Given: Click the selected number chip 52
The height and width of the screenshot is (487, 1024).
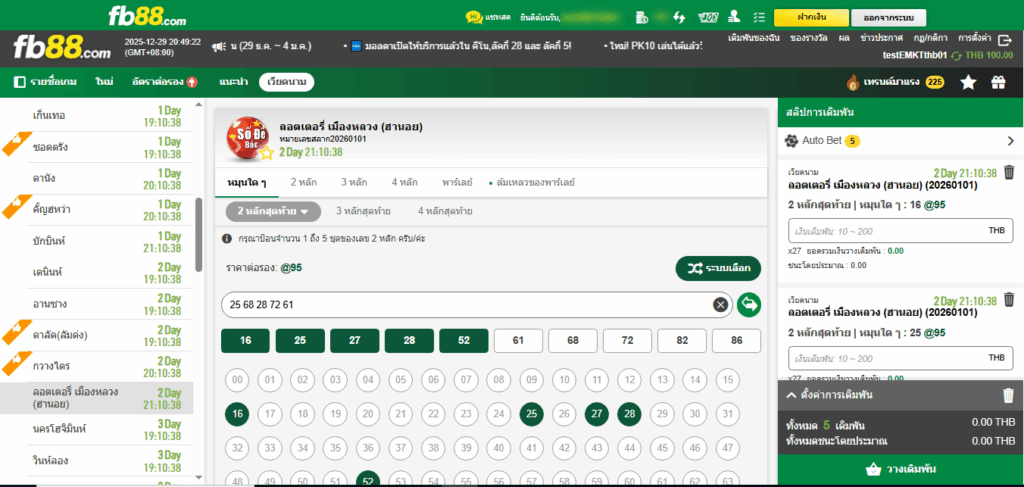Looking at the screenshot, I should tap(464, 341).
